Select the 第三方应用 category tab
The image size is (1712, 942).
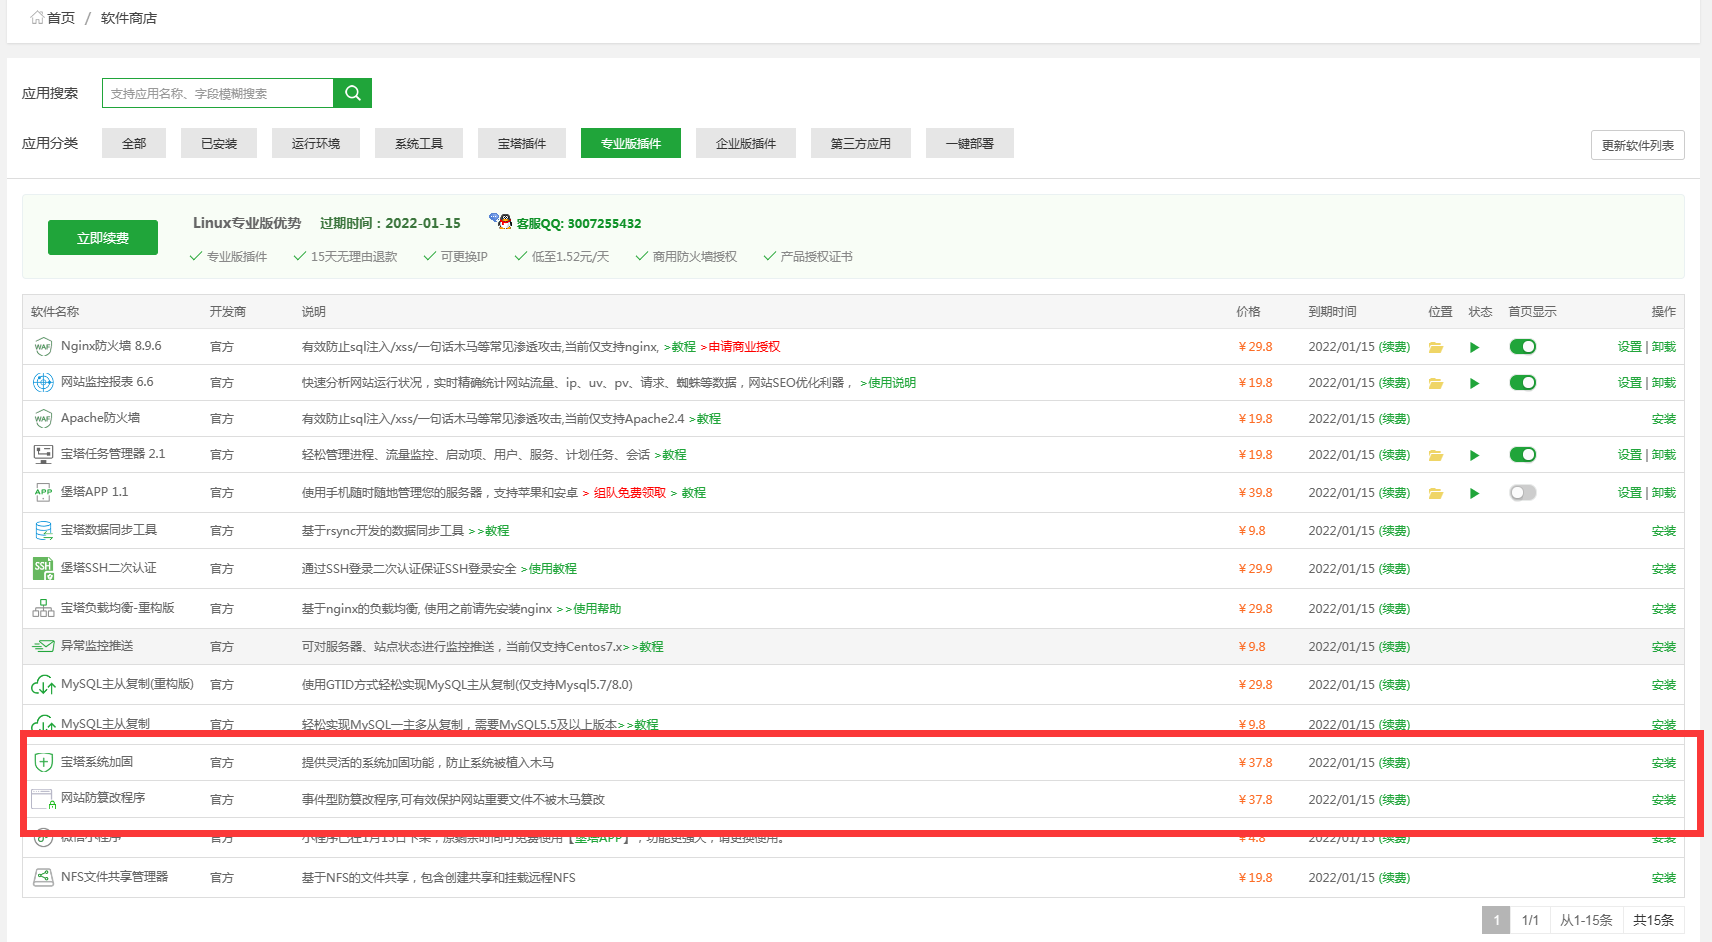861,143
